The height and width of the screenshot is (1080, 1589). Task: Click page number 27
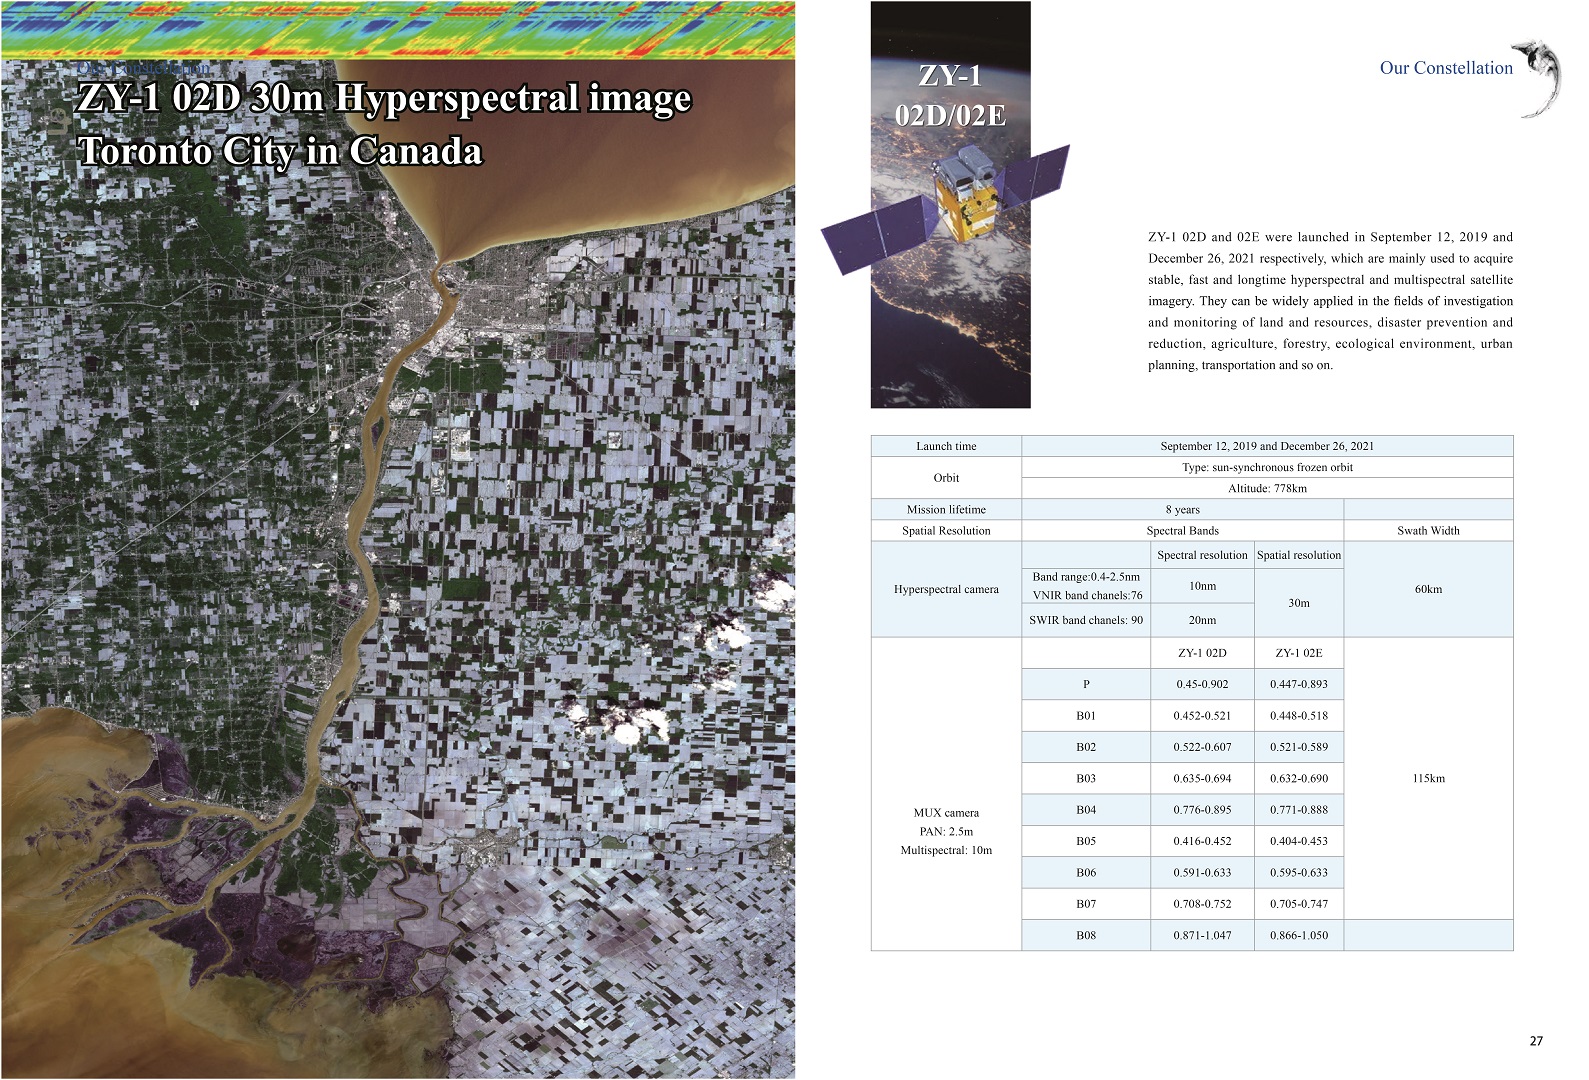(1535, 1041)
